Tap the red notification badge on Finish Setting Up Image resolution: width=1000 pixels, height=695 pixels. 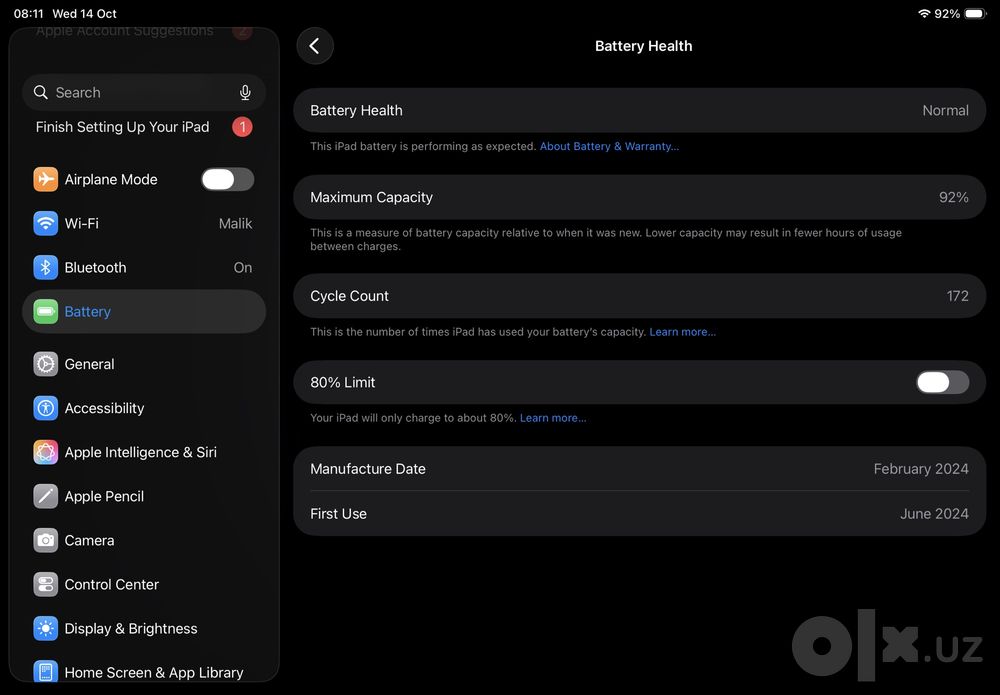click(242, 127)
